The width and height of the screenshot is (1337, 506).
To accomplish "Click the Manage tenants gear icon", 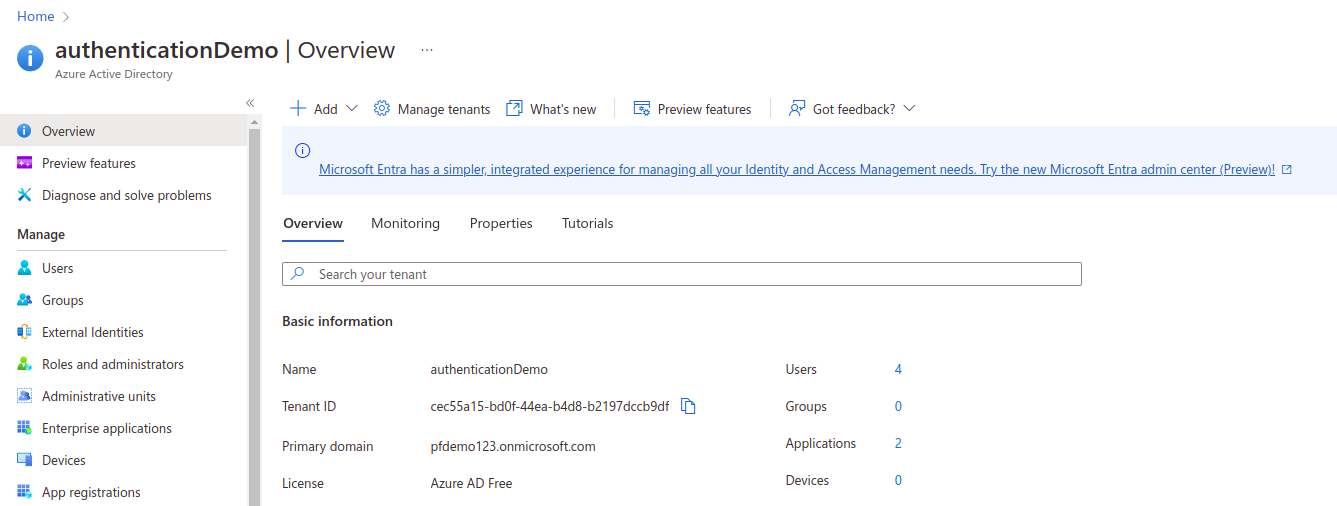I will click(x=381, y=108).
